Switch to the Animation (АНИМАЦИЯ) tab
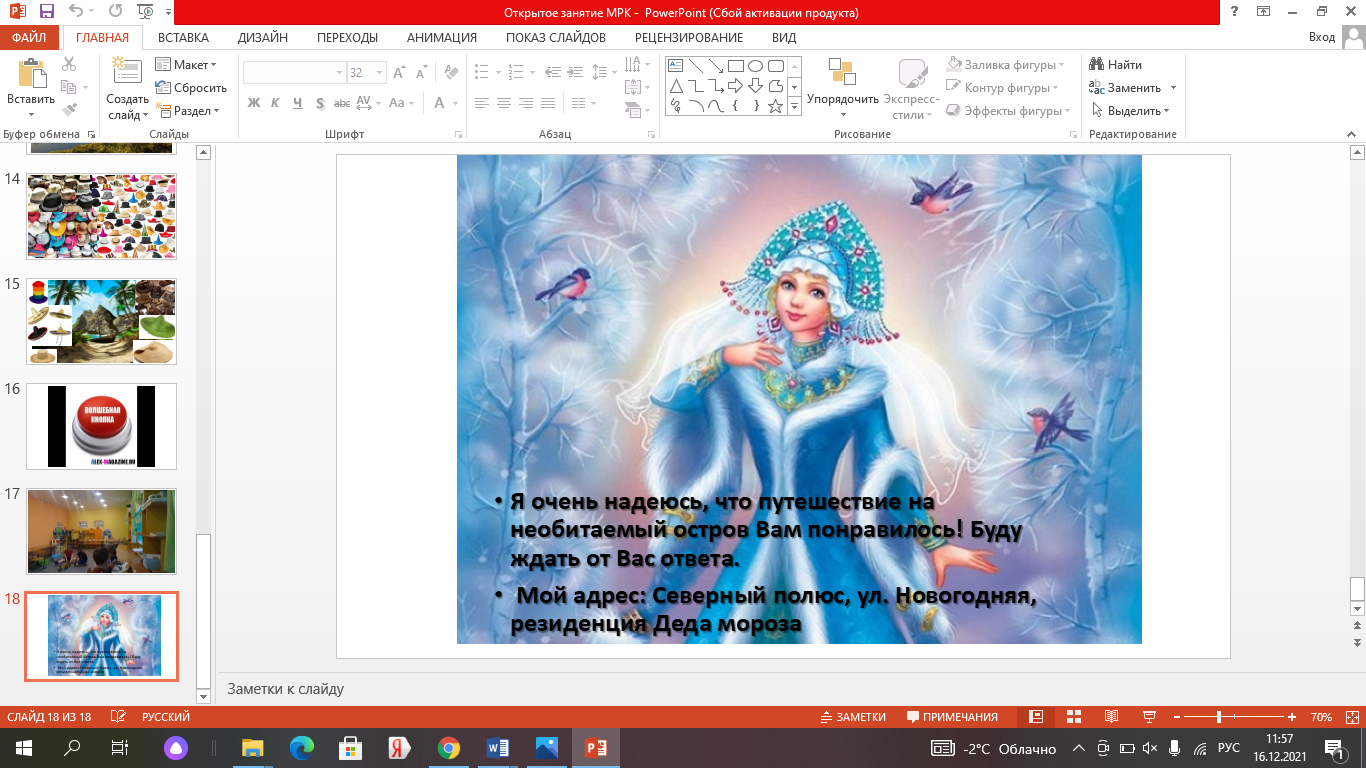This screenshot has height=768, width=1366. pos(441,38)
